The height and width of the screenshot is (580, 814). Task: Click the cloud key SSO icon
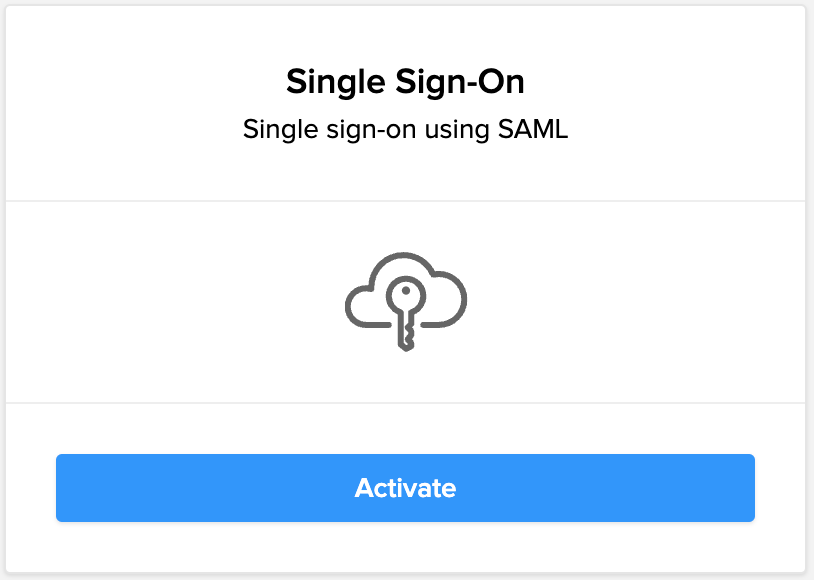click(x=406, y=298)
